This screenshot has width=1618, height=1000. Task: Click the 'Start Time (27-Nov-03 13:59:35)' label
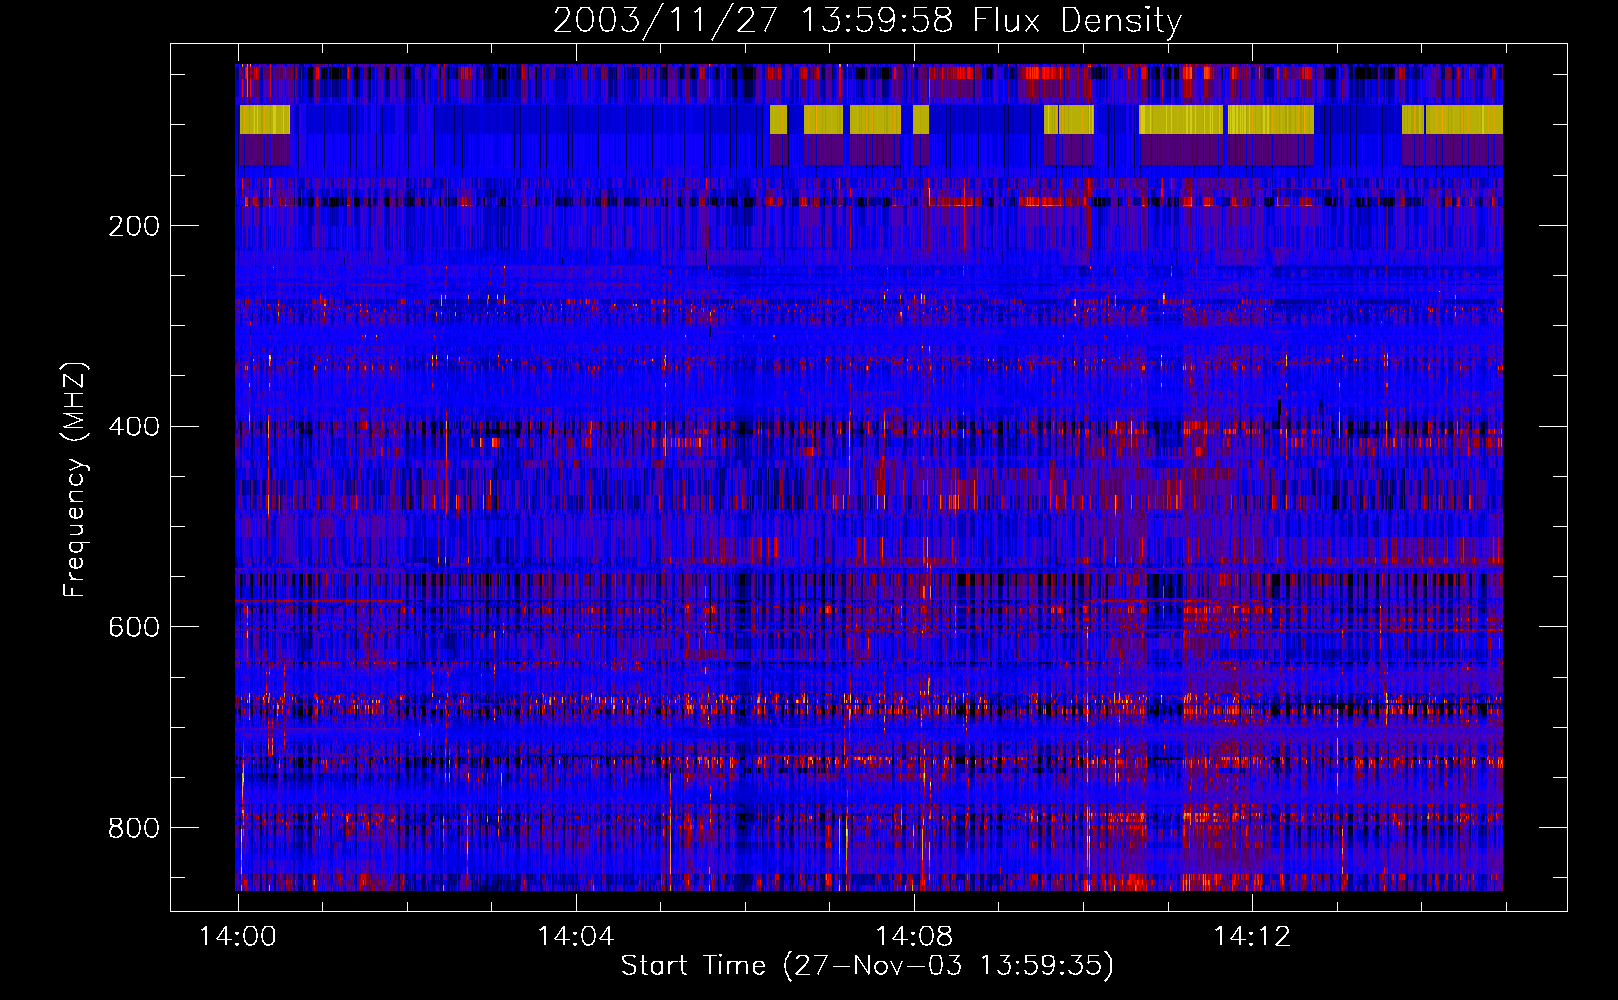867,966
